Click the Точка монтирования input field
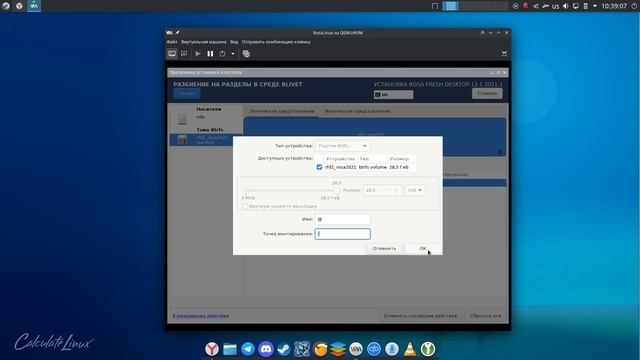This screenshot has height=360, width=640. pos(342,234)
